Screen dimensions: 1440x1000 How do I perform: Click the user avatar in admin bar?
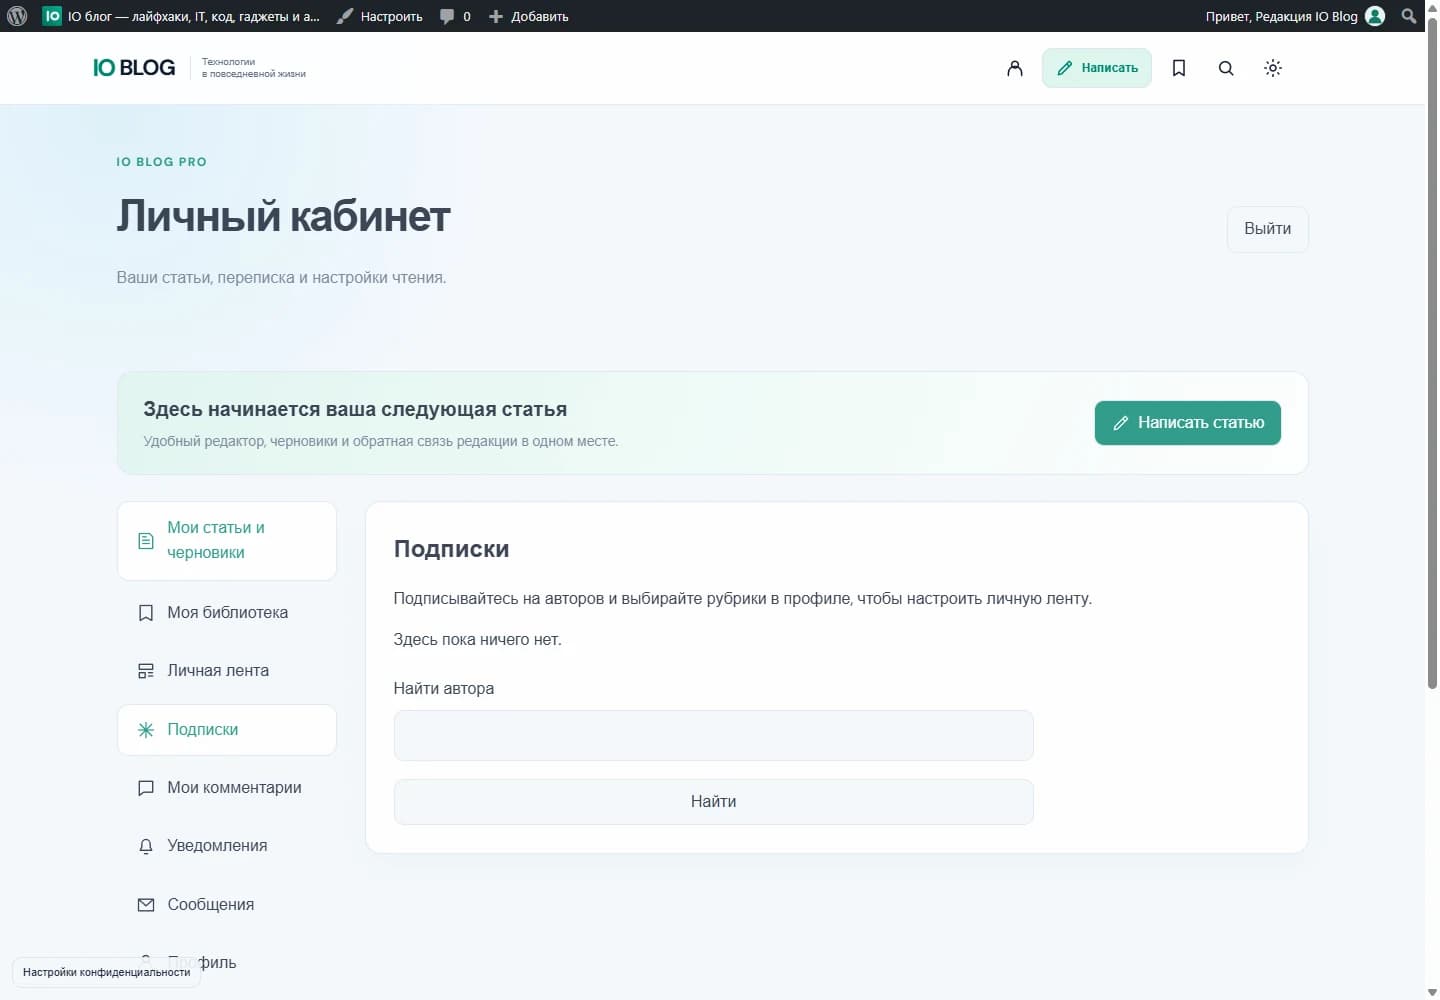[1375, 16]
